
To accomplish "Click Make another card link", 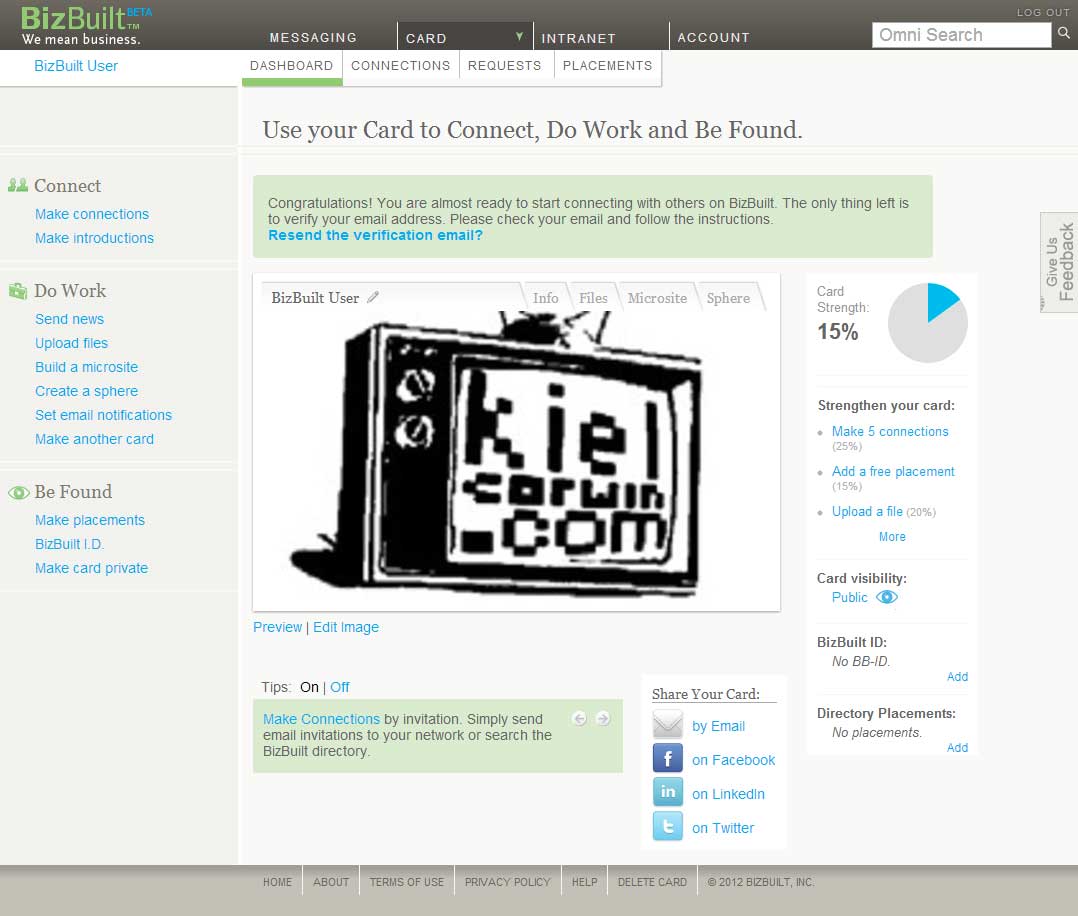I will point(94,439).
